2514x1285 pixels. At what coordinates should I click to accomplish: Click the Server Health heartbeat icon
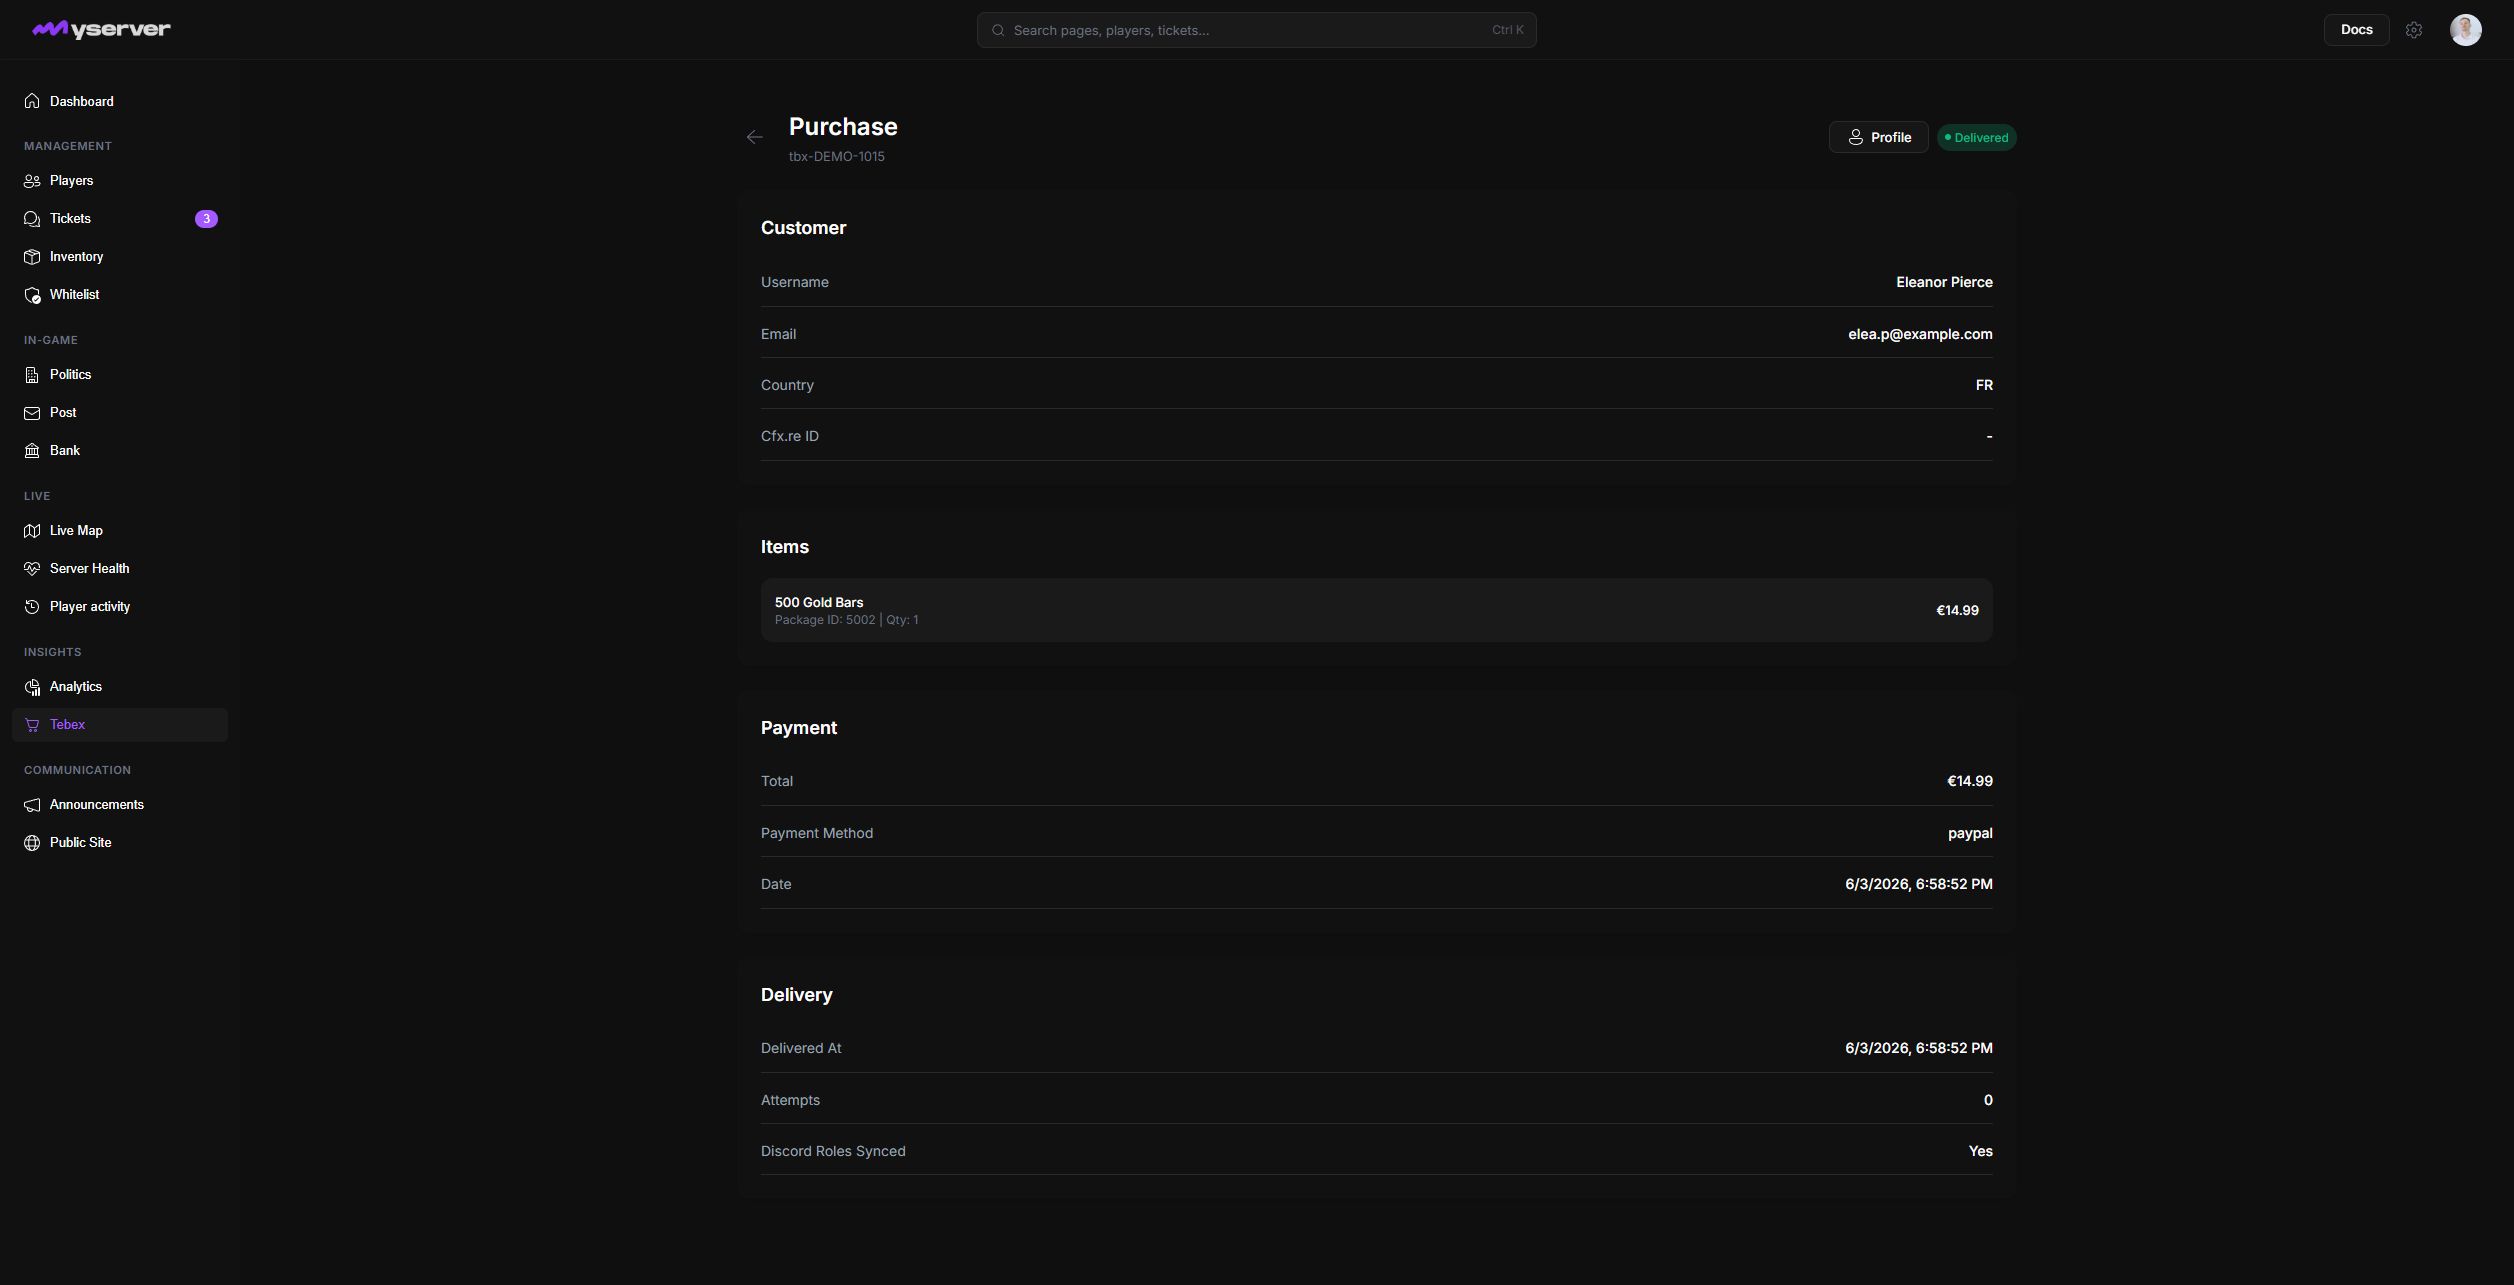32,569
